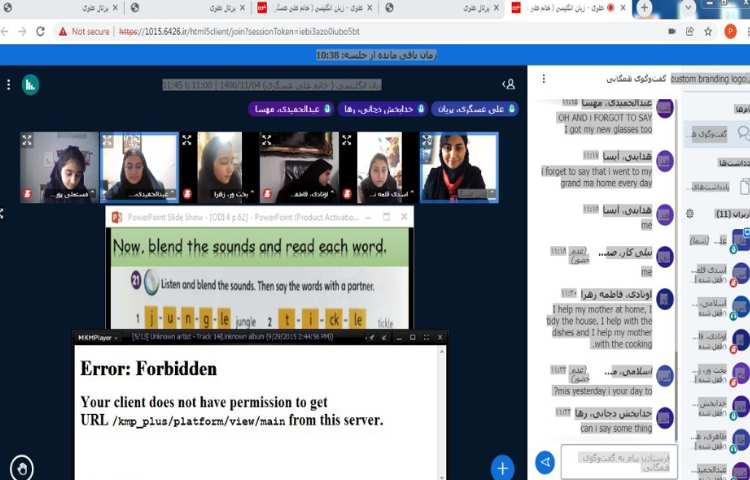
Task: Close the first browser tab with its X
Action: (115, 8)
